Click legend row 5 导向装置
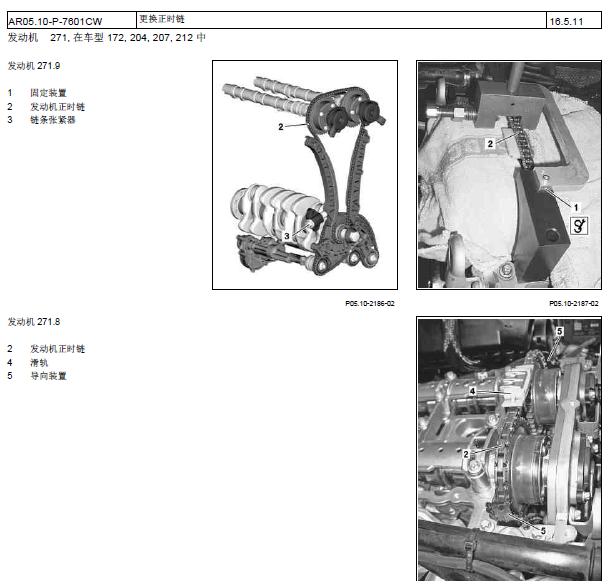 (x=37, y=376)
